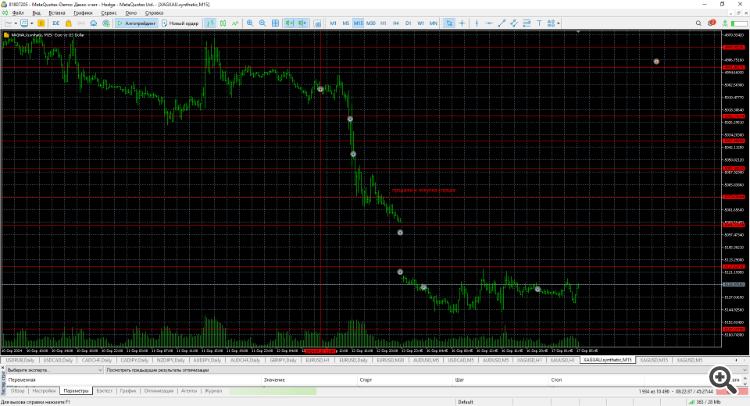Expand the chart type dropdown arrow
This screenshot has height=406, width=750.
click(15, 23)
